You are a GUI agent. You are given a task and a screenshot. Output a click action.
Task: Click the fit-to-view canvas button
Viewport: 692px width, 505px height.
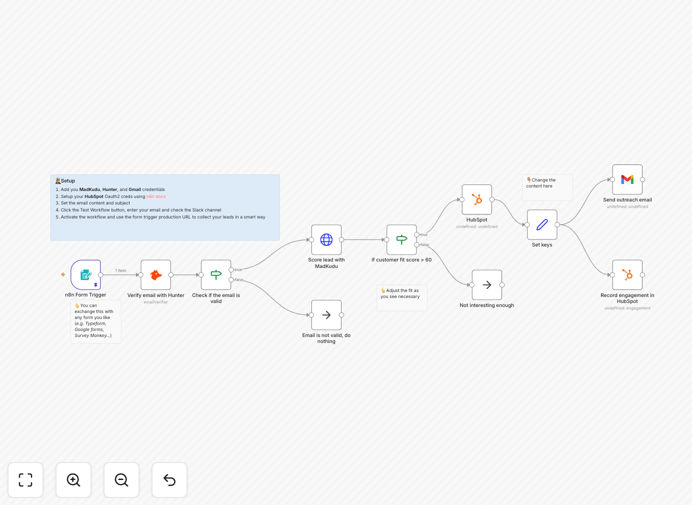coord(26,480)
